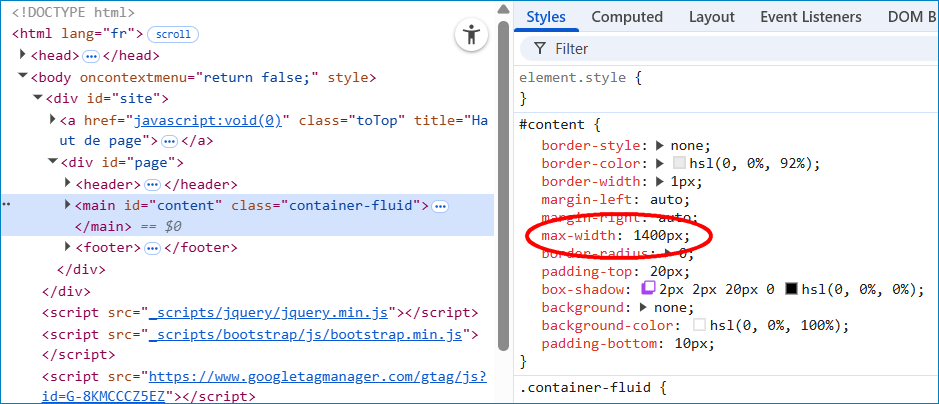939x404 pixels.
Task: Expand the border-color shorthand triangle
Action: point(660,163)
